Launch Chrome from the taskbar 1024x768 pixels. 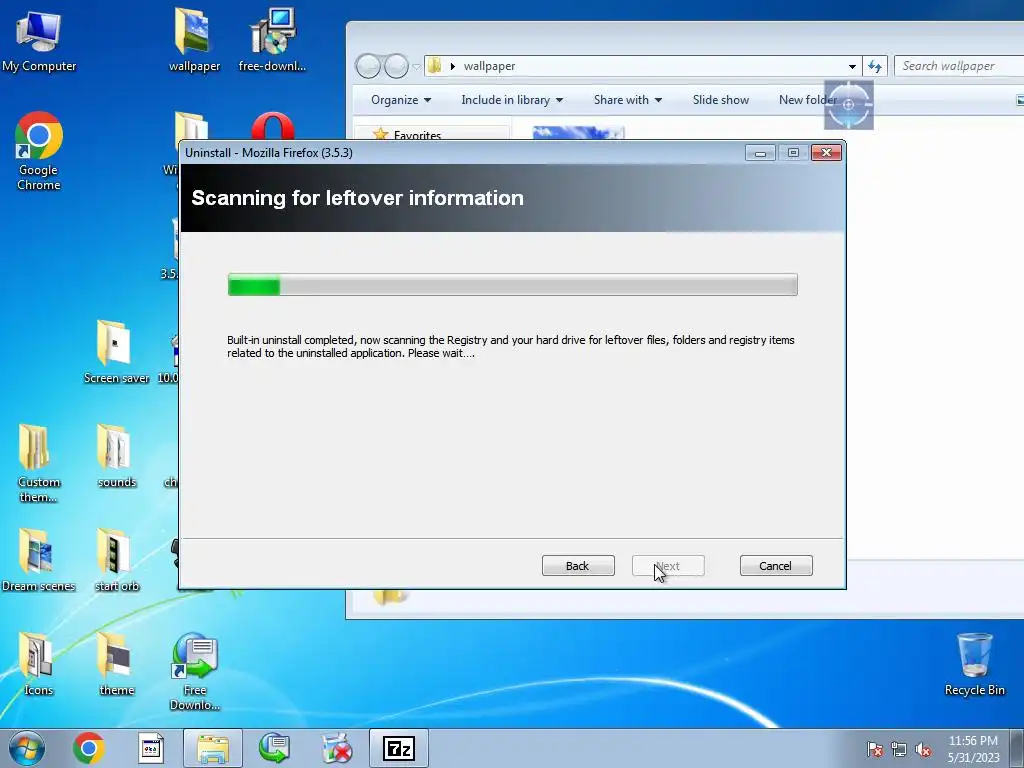[89, 748]
